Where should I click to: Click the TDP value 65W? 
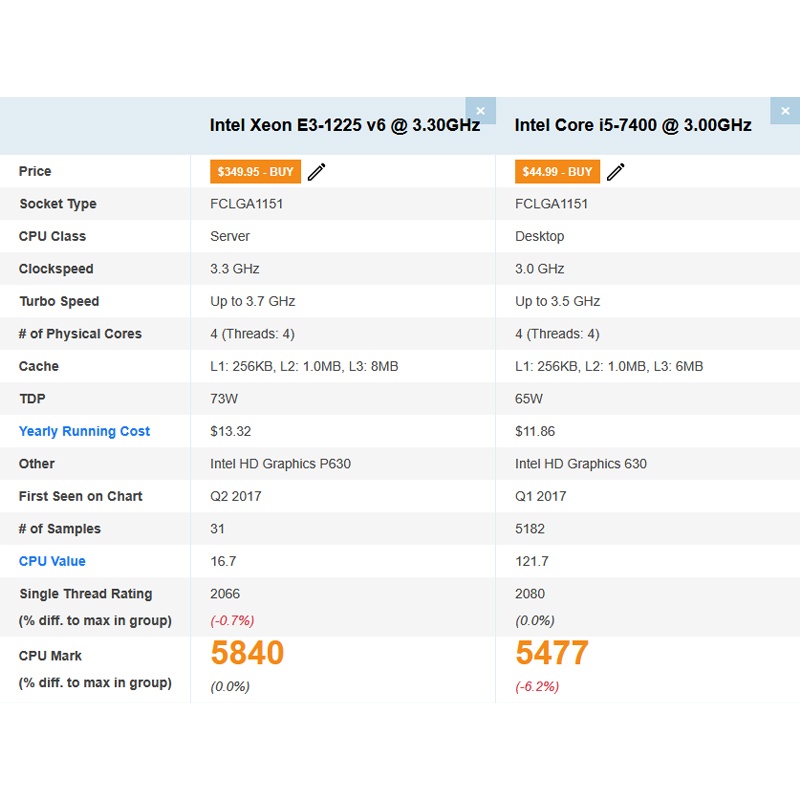coord(529,399)
